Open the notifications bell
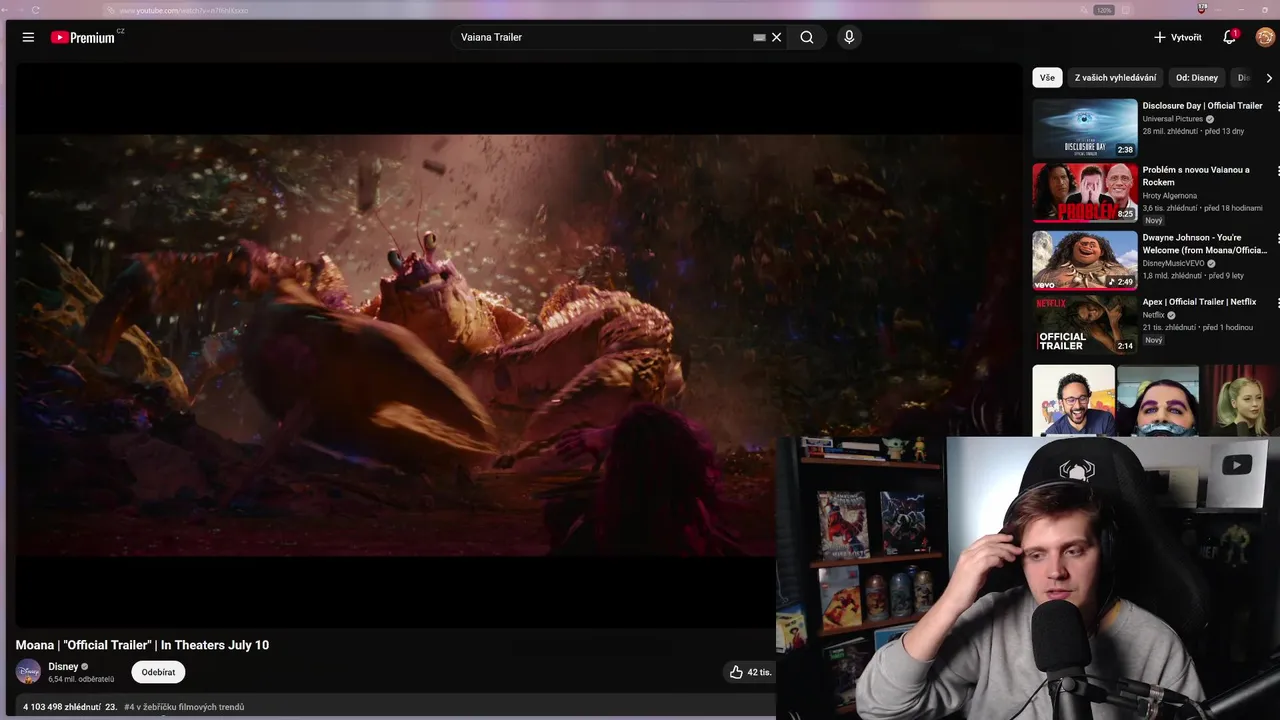The height and width of the screenshot is (720, 1280). tap(1229, 37)
